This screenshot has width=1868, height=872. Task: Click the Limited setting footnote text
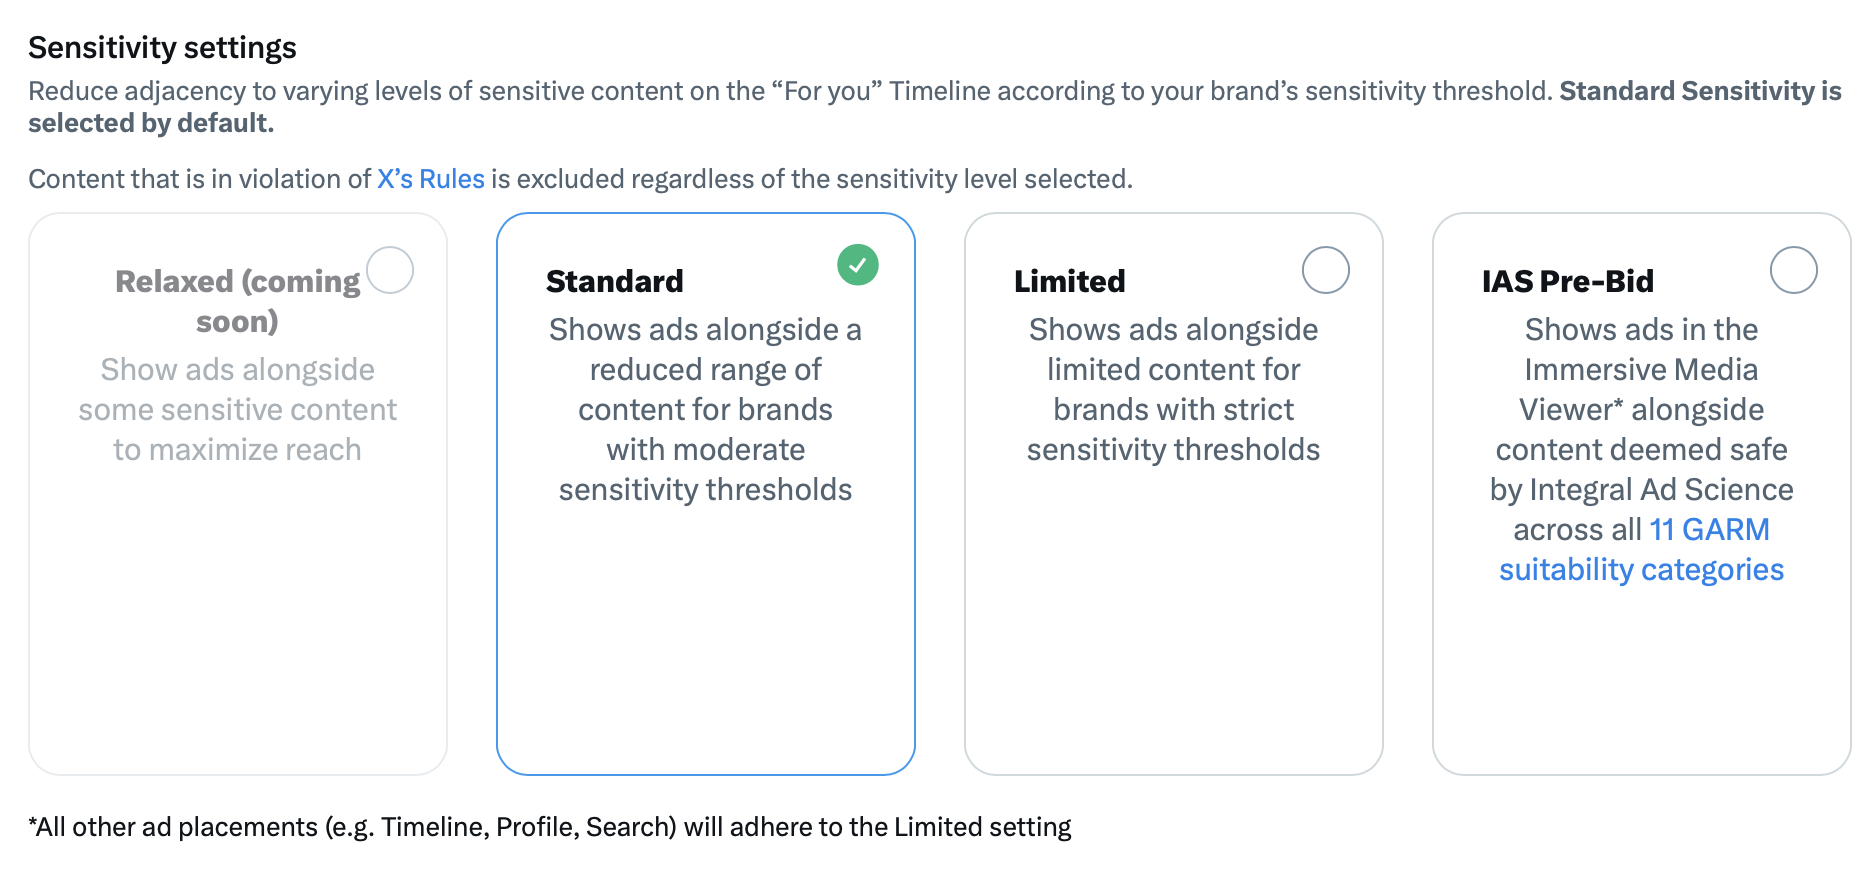(550, 827)
